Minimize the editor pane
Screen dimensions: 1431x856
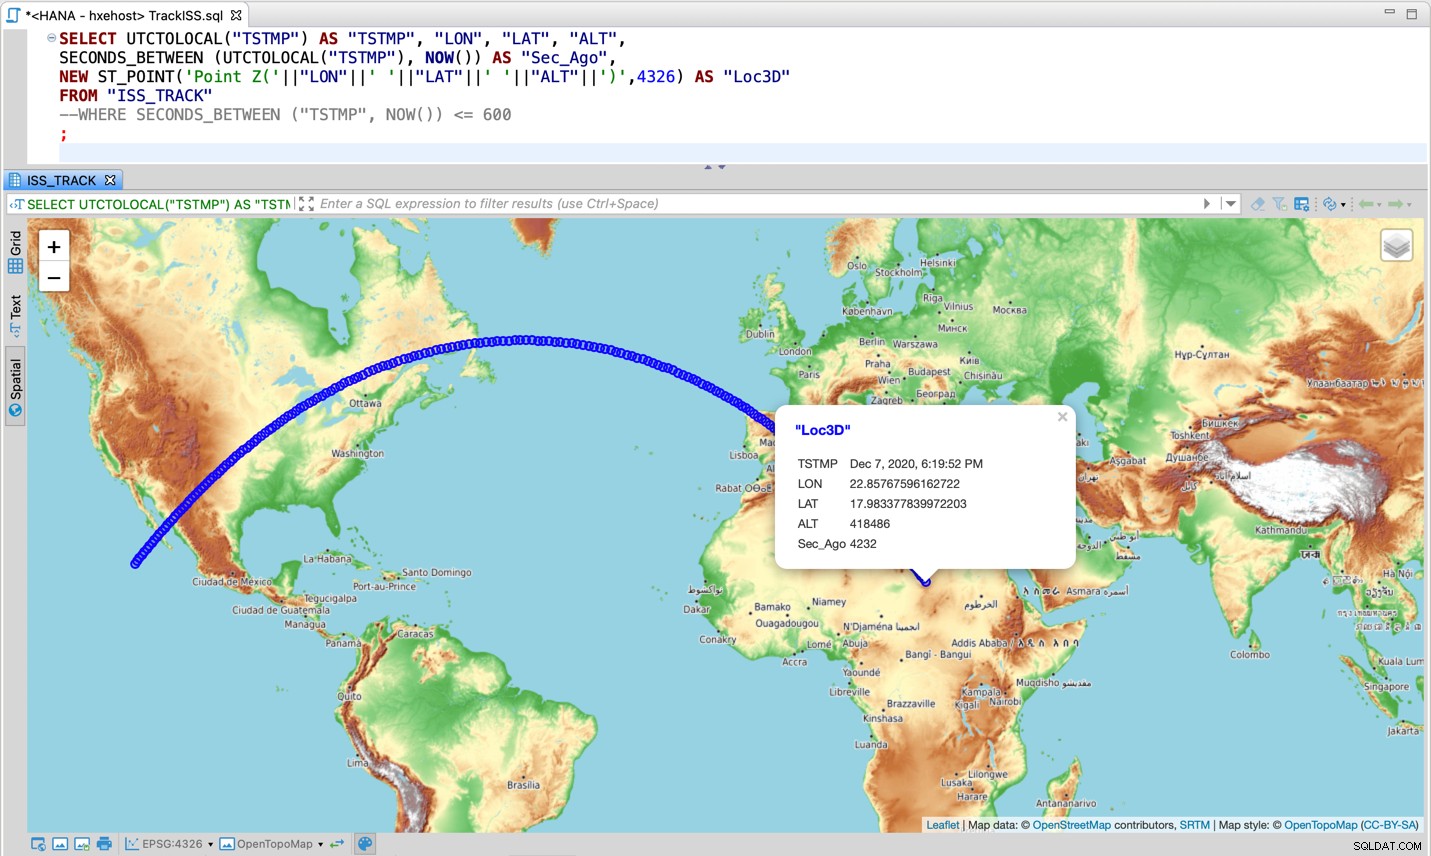pyautogui.click(x=1389, y=13)
